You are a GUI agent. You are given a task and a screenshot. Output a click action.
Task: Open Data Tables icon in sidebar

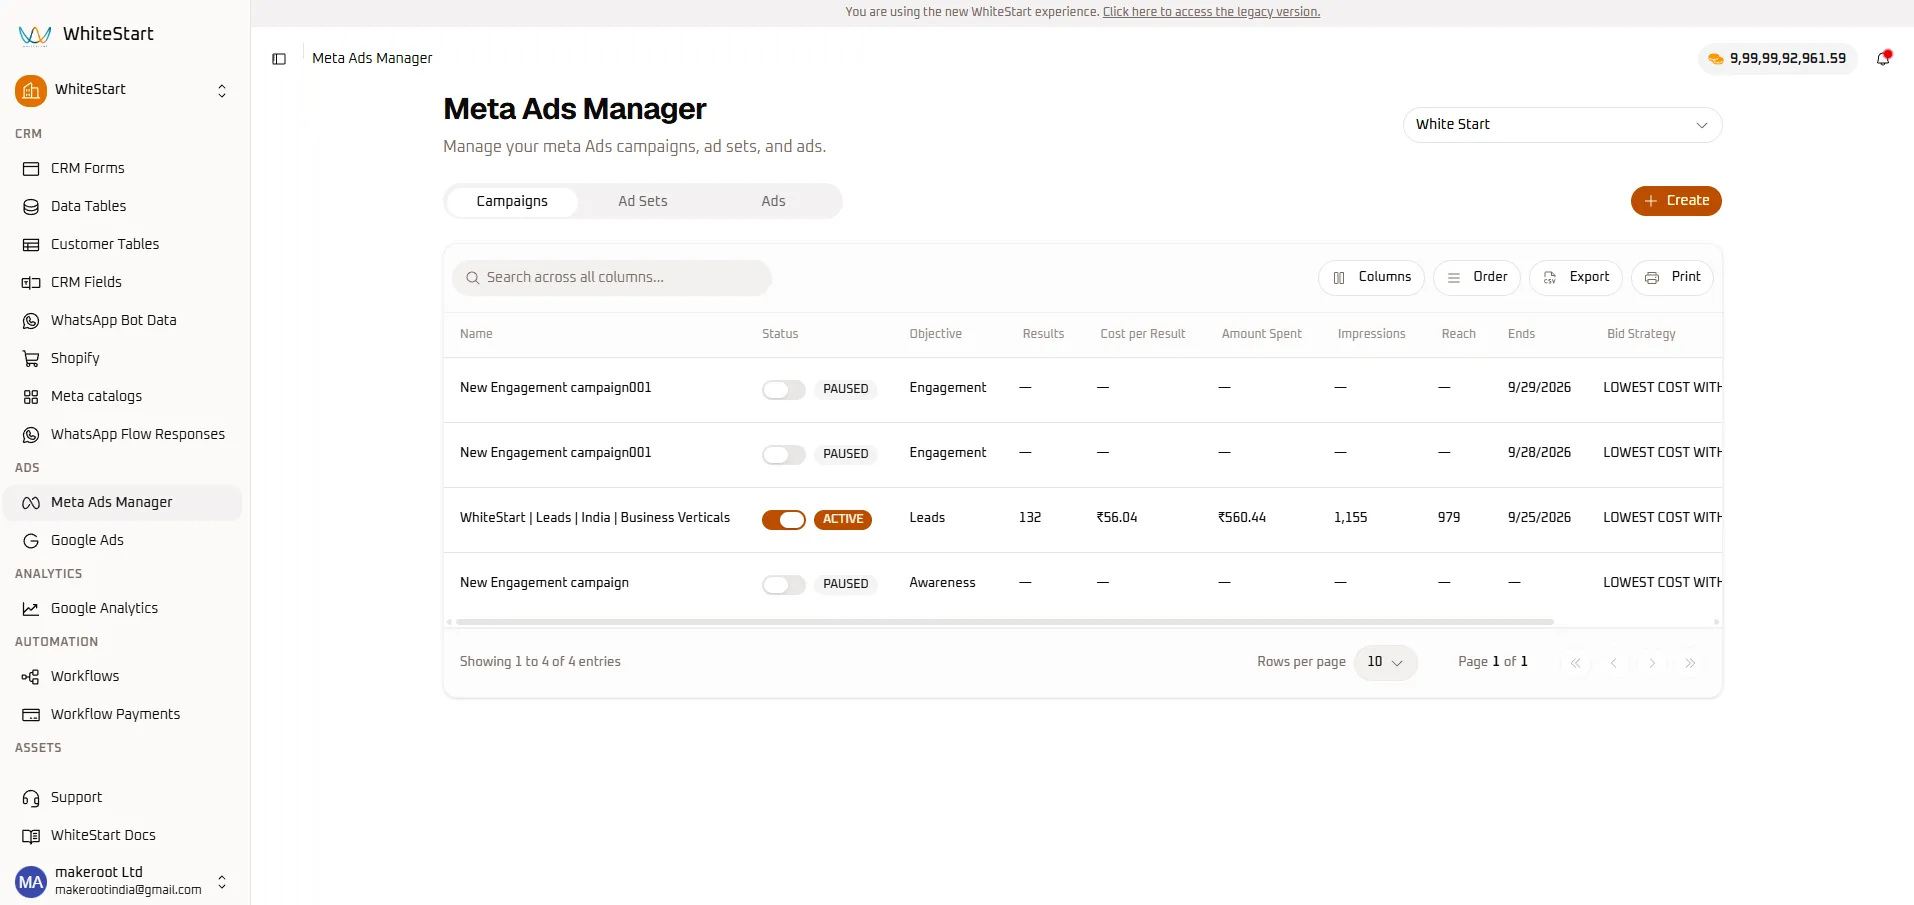pyautogui.click(x=31, y=207)
